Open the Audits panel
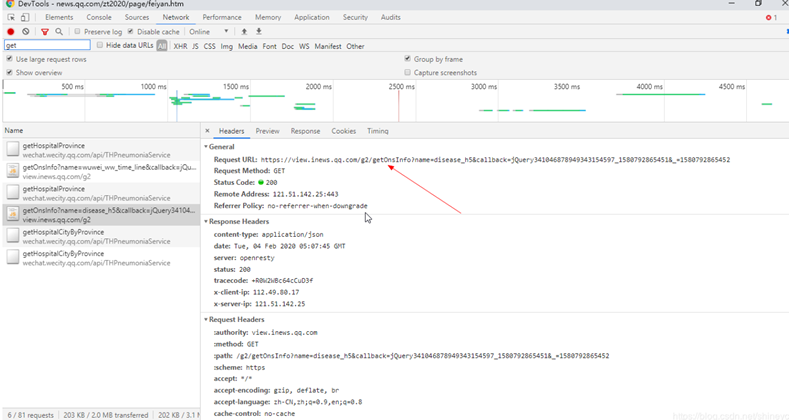 point(390,17)
